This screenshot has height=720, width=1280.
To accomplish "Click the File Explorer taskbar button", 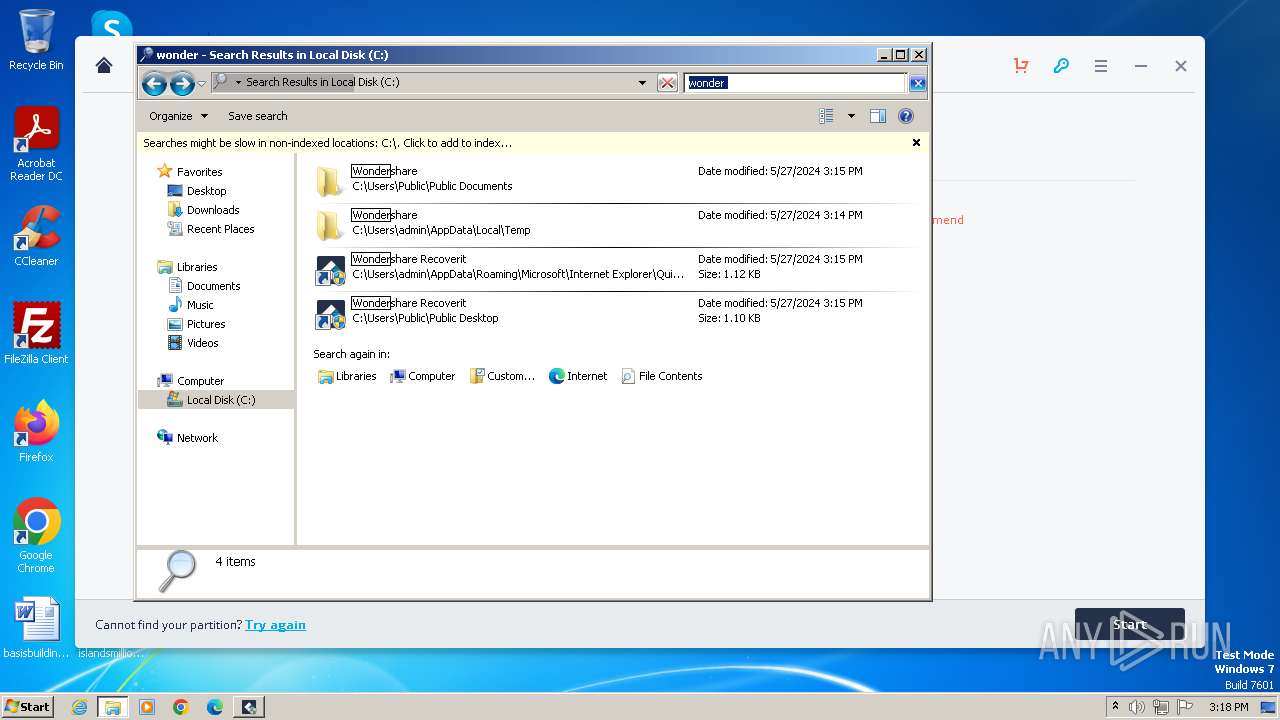I will (113, 707).
